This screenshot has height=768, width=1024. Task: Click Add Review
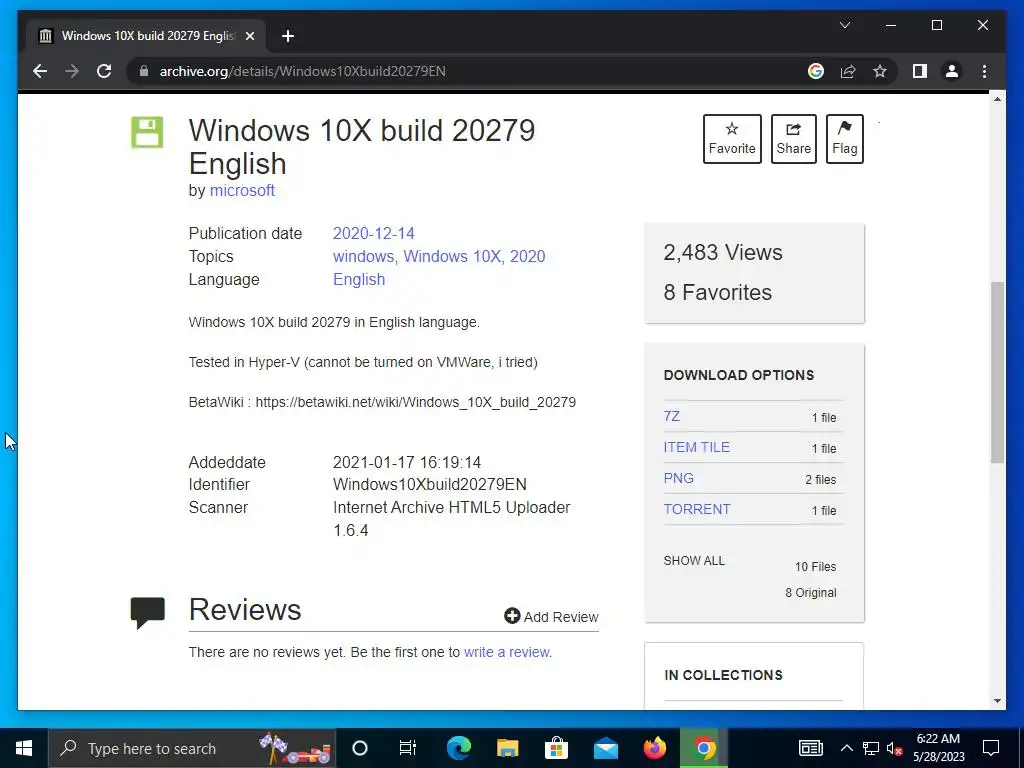click(551, 616)
